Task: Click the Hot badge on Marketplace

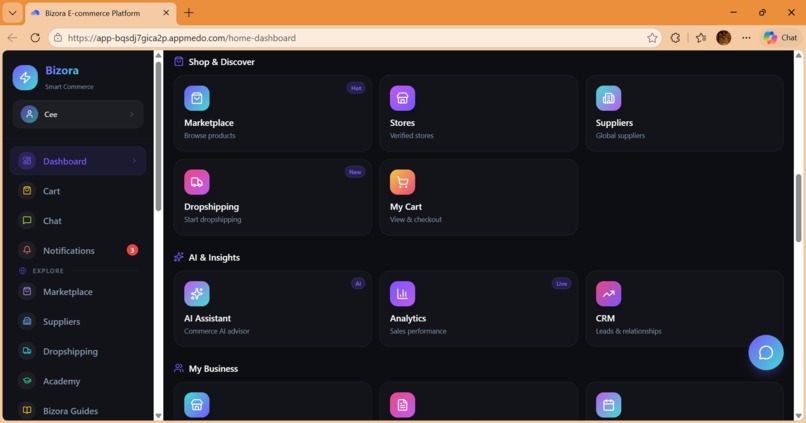Action: tap(356, 88)
